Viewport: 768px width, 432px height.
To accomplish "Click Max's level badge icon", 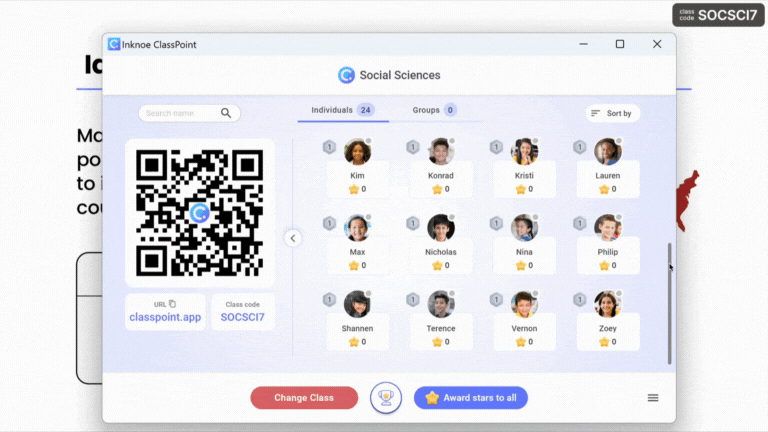I will (329, 223).
